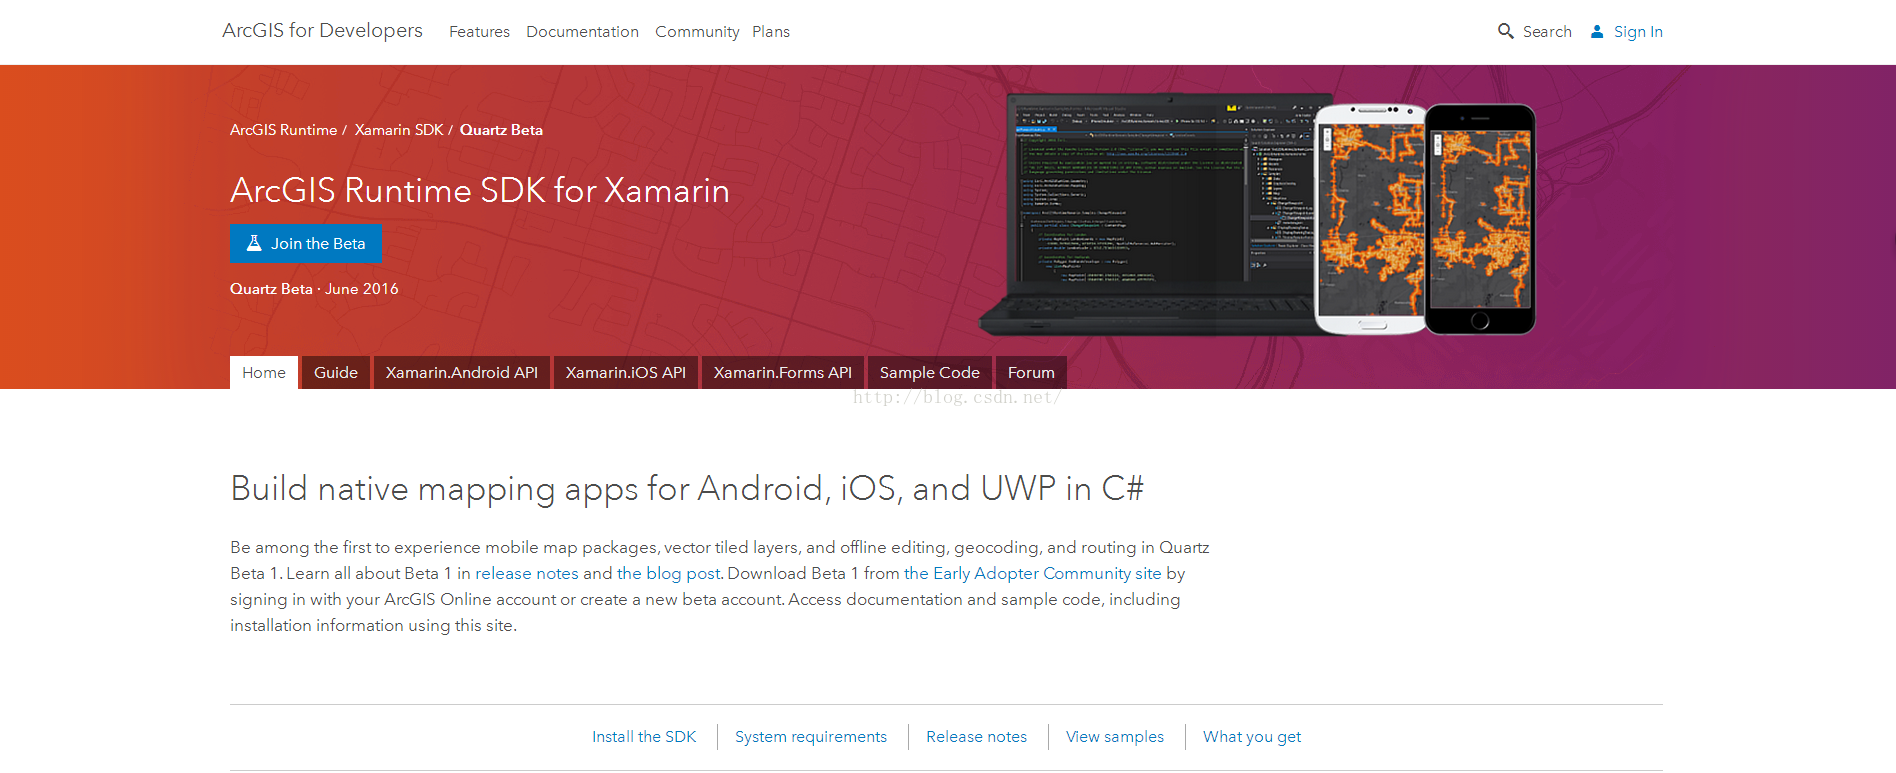Click the ArcGIS Runtime breadcrumb link
Viewport: 1896px width, 773px height.
[283, 130]
